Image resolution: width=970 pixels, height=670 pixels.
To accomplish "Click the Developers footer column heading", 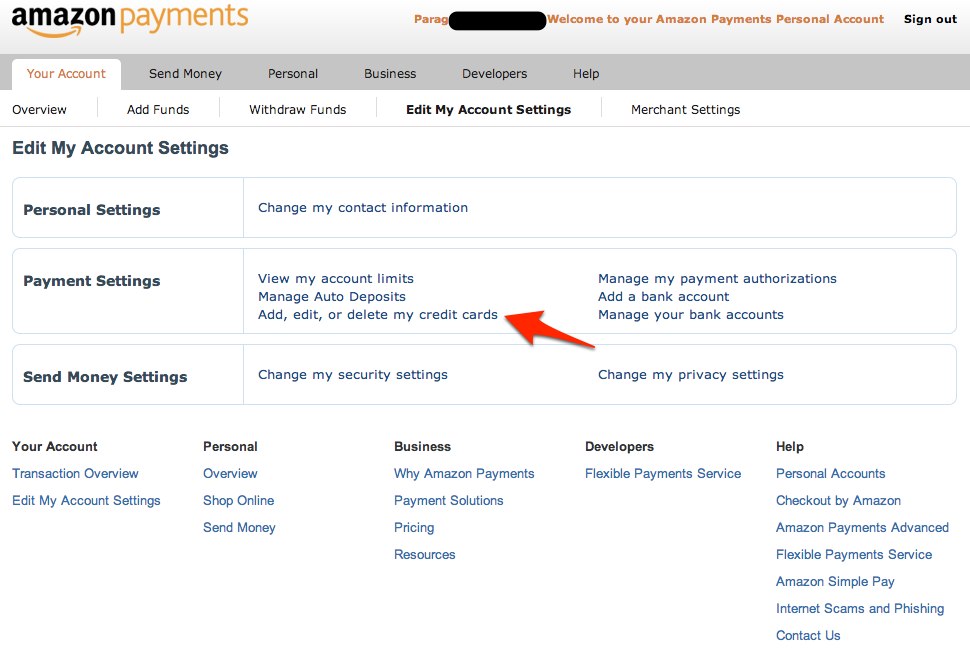I will tap(619, 447).
